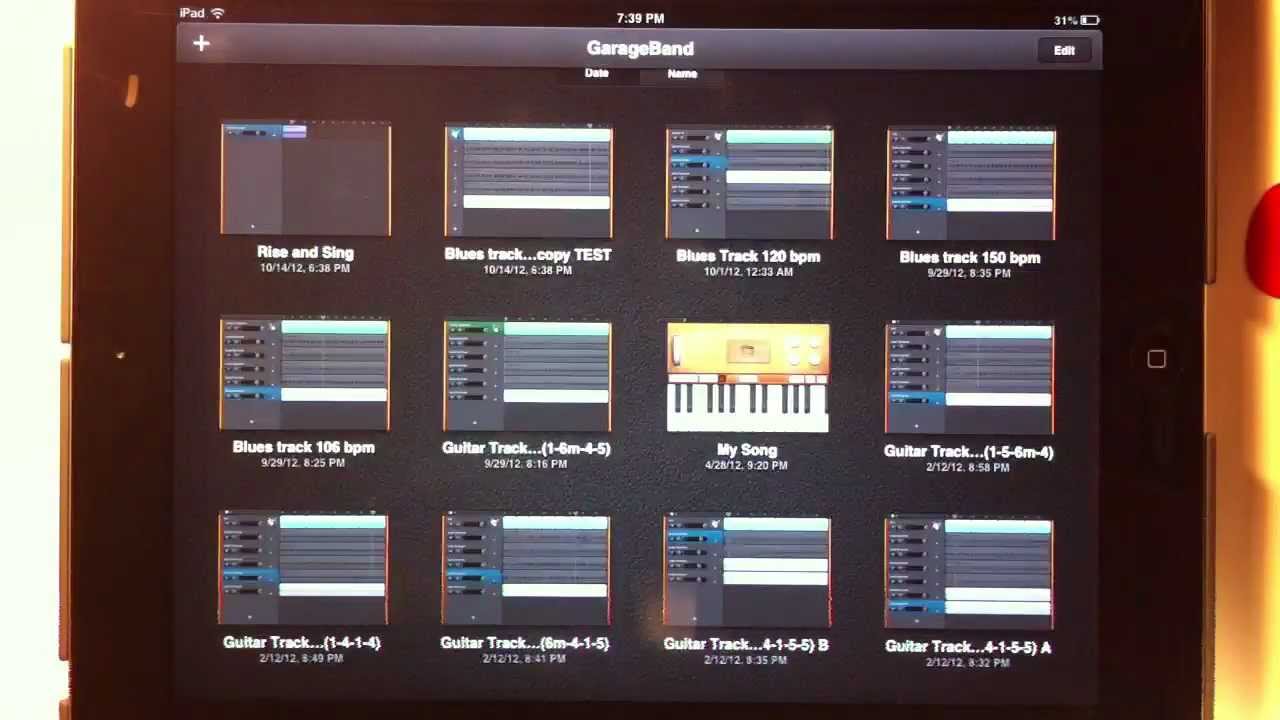1280x720 pixels.
Task: Tap the Edit button
Action: click(1064, 50)
